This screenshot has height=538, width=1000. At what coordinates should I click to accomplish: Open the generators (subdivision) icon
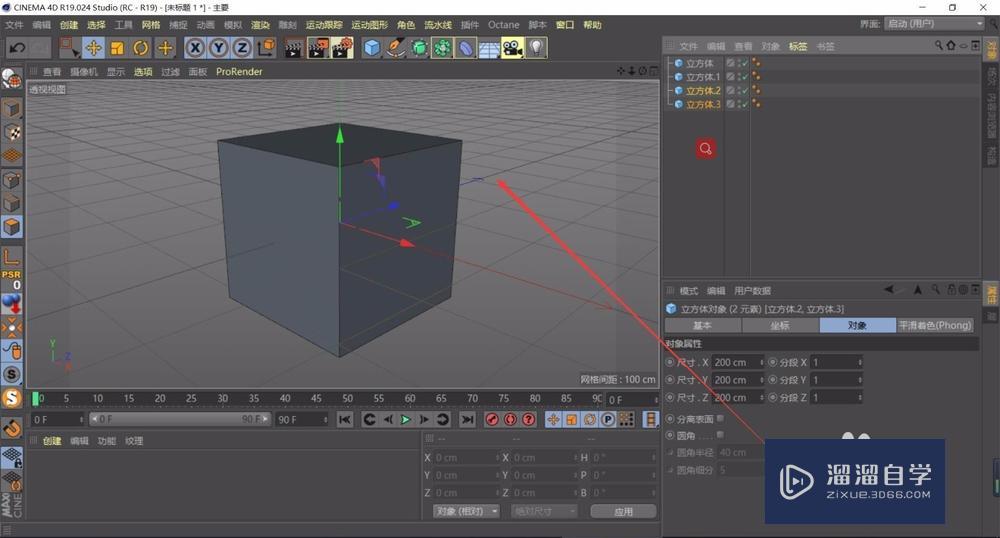419,48
